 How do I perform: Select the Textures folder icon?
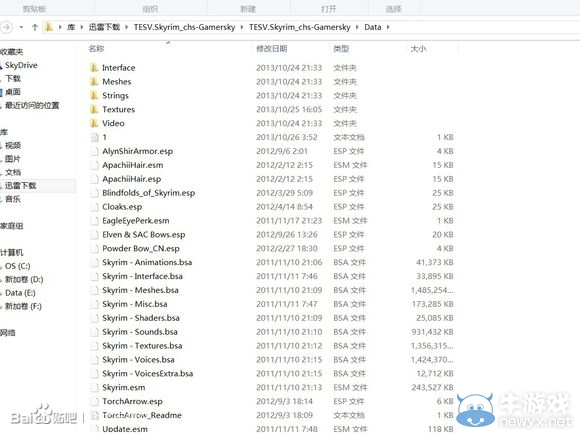(x=94, y=109)
